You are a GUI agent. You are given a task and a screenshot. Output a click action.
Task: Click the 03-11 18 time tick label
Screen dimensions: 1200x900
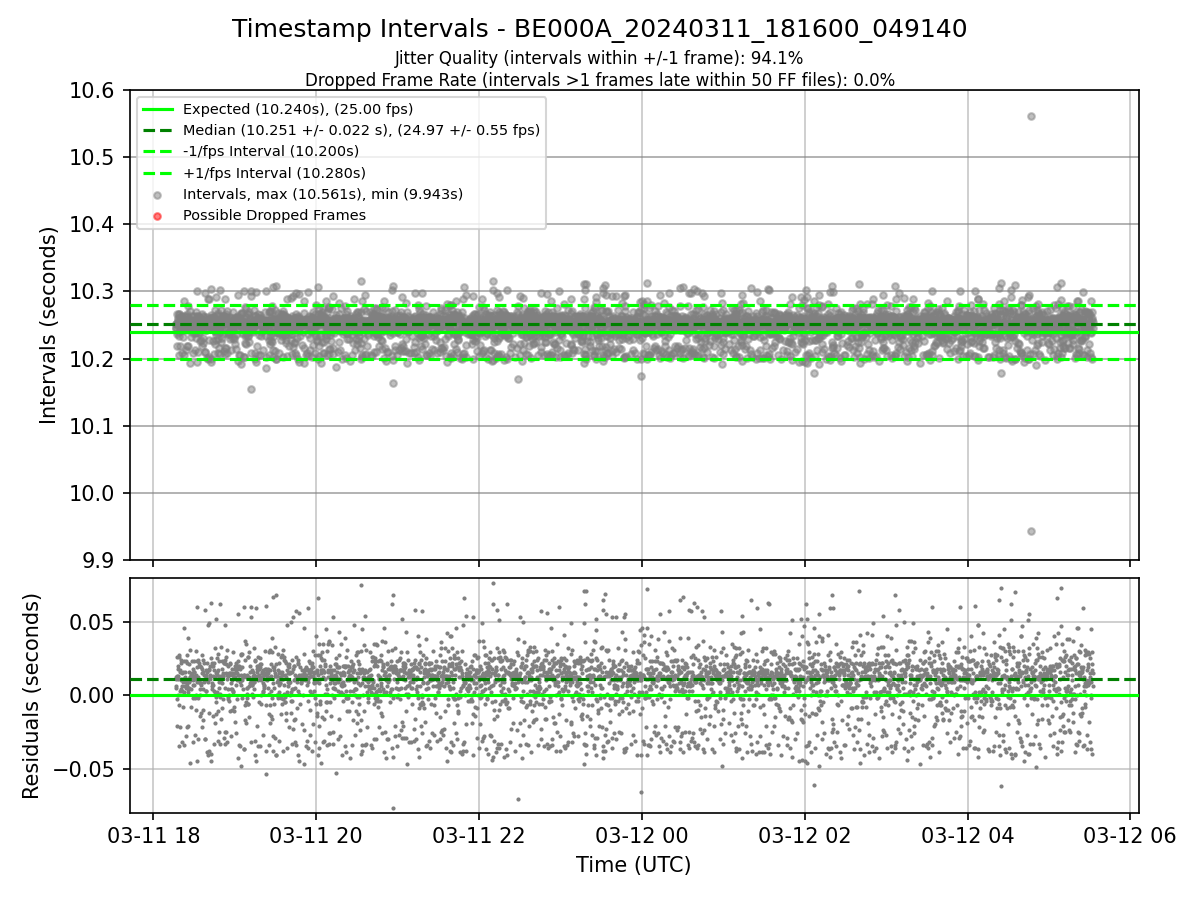(x=153, y=835)
